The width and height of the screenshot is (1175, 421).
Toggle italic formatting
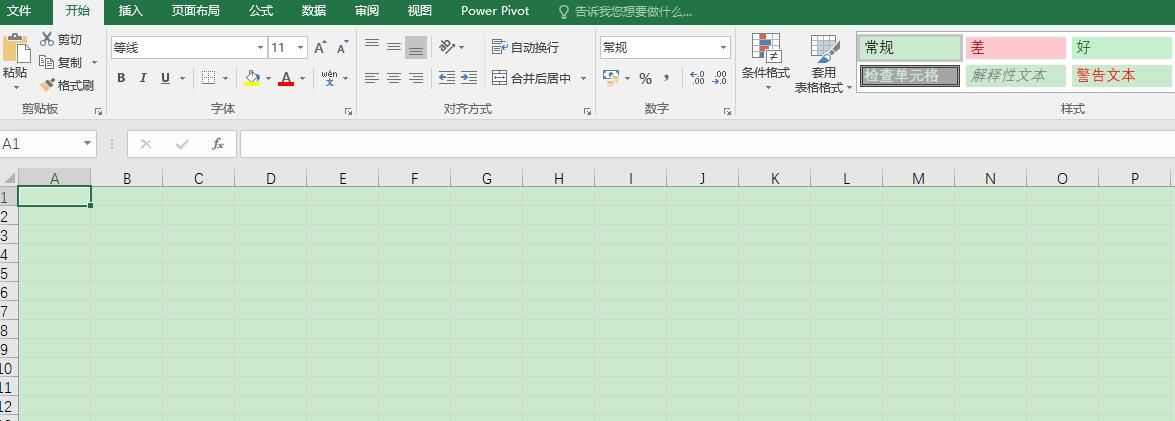(x=143, y=78)
